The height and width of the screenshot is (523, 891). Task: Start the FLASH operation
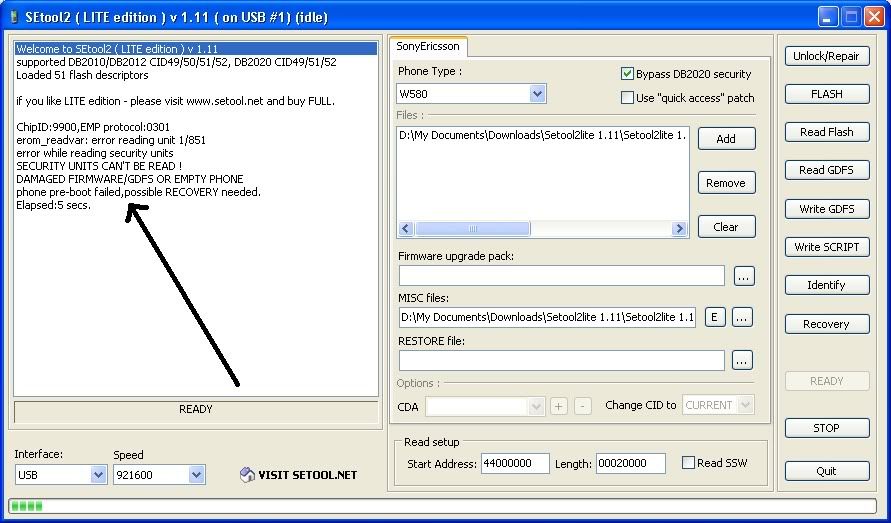click(827, 94)
